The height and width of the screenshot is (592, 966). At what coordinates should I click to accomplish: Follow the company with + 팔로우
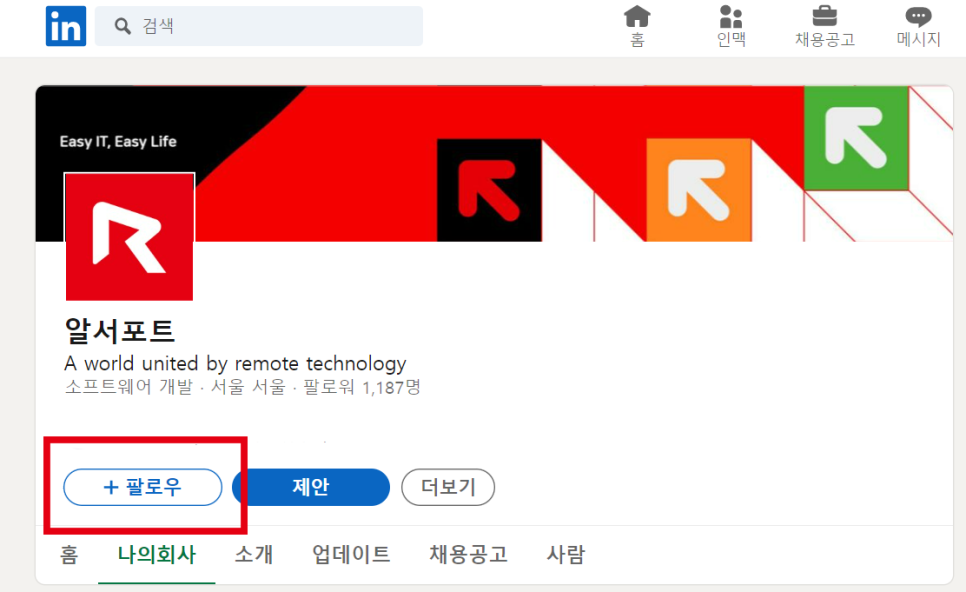[x=142, y=487]
